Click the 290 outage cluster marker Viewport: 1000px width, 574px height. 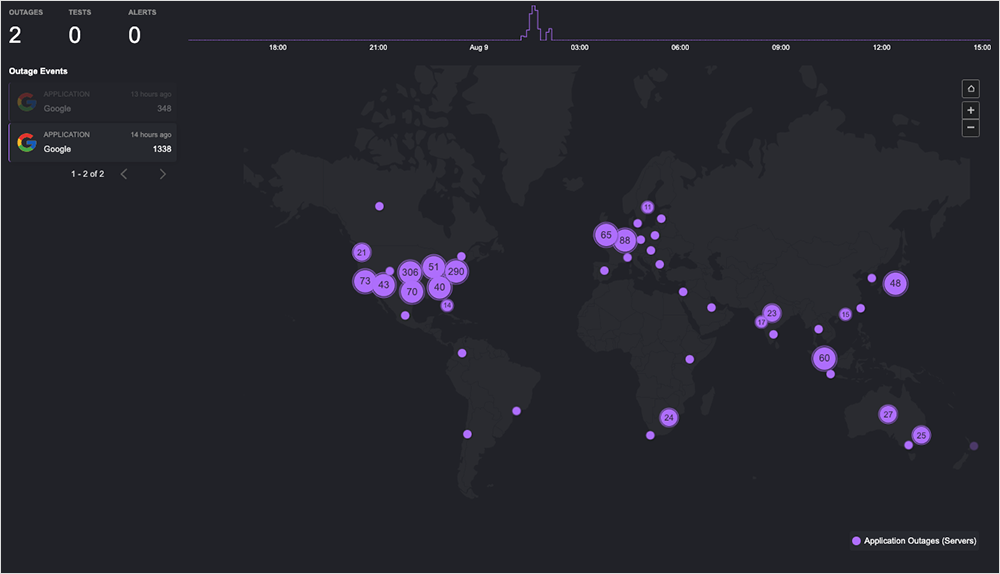click(456, 271)
